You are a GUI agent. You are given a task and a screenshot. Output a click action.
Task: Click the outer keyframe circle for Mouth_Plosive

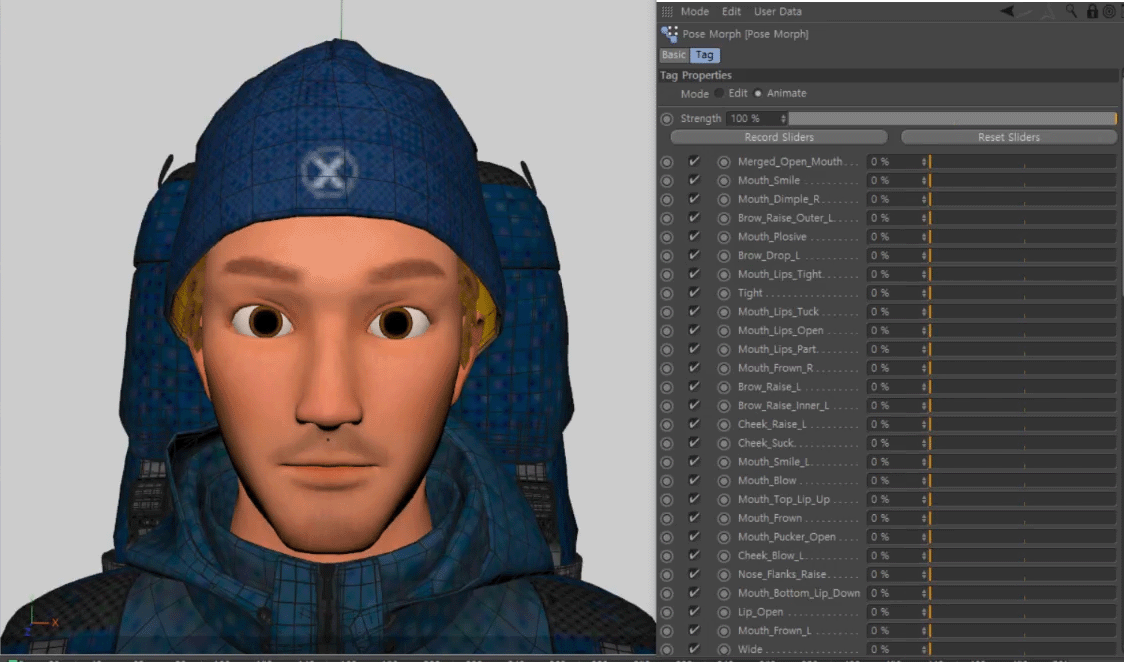(667, 237)
